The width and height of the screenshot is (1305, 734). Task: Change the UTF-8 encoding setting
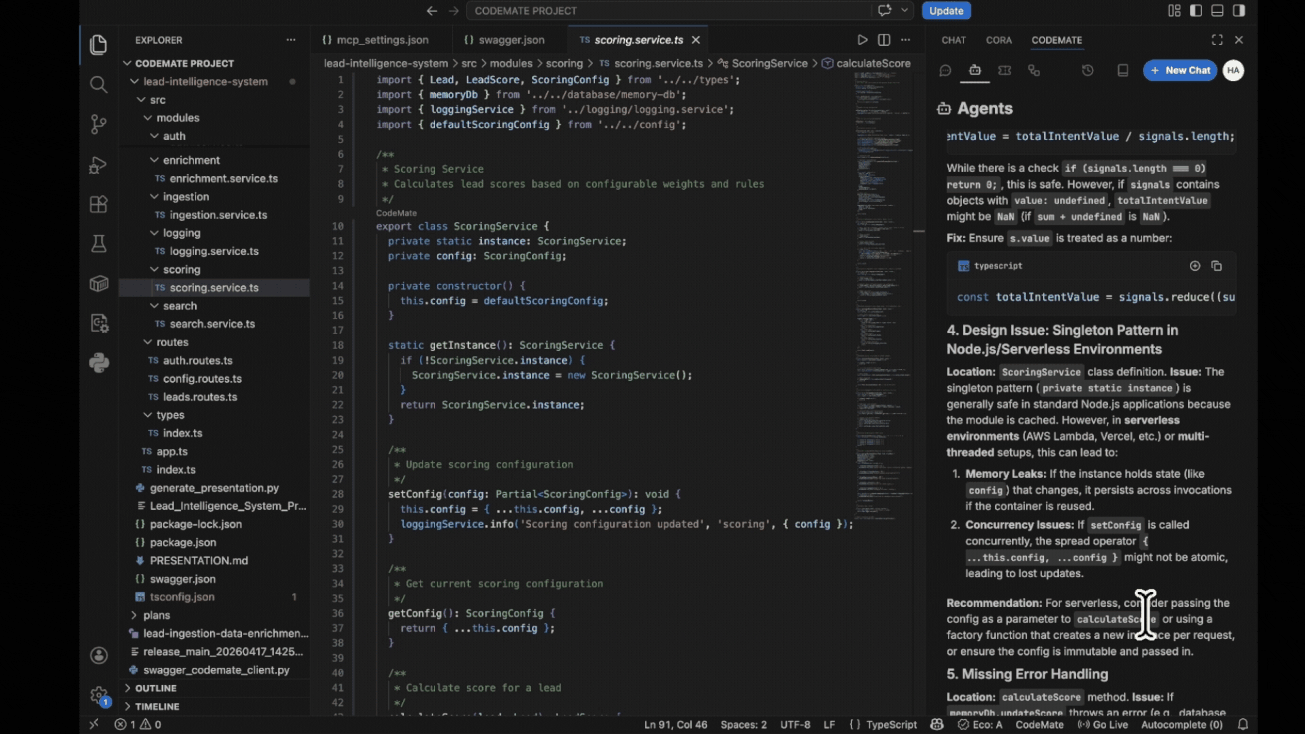tap(795, 724)
